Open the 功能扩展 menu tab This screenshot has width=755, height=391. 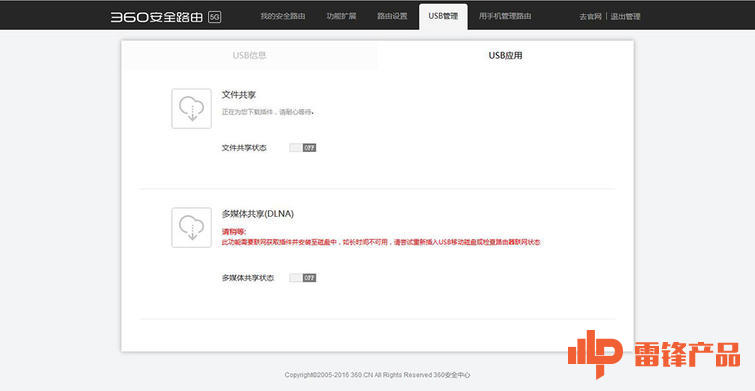tap(341, 16)
